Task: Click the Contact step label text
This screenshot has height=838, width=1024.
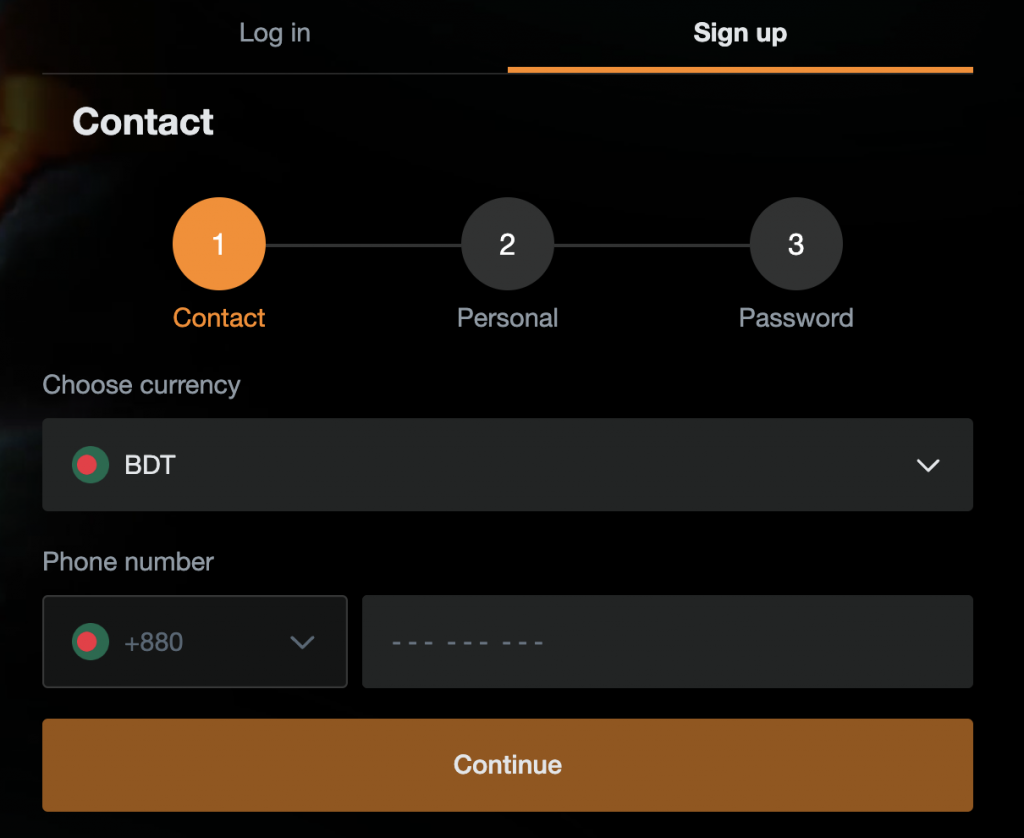Action: pos(218,317)
